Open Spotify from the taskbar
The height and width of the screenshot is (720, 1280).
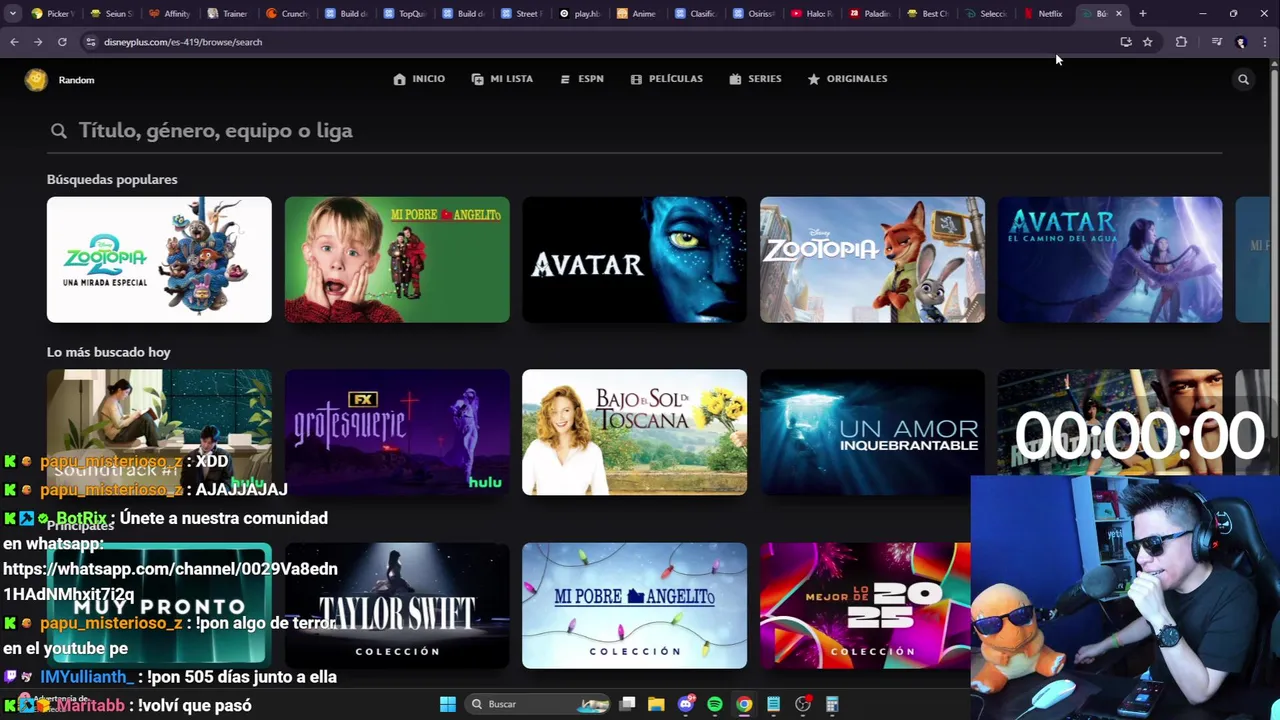click(x=715, y=704)
